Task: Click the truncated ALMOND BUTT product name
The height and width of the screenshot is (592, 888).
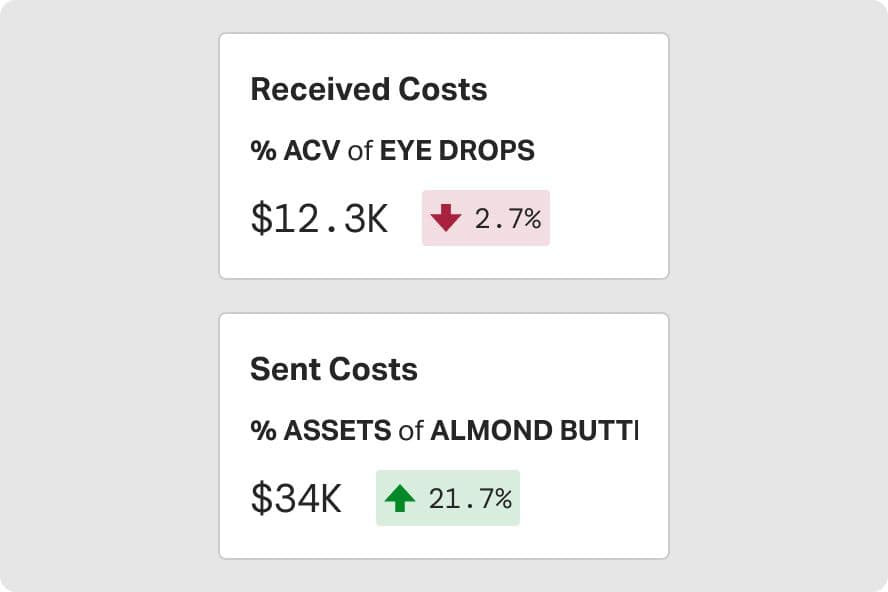Action: [x=534, y=431]
